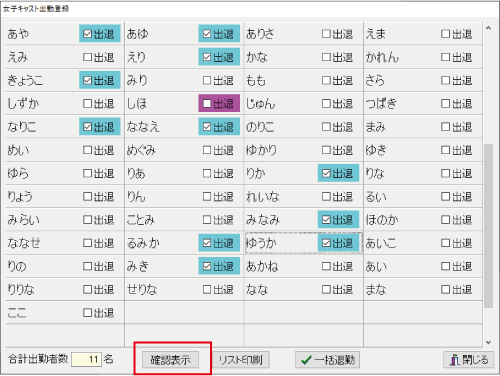Image resolution: width=500 pixels, height=376 pixels.
Task: Uncheck 出退 checkbox for きょうこ
Action: coord(87,80)
